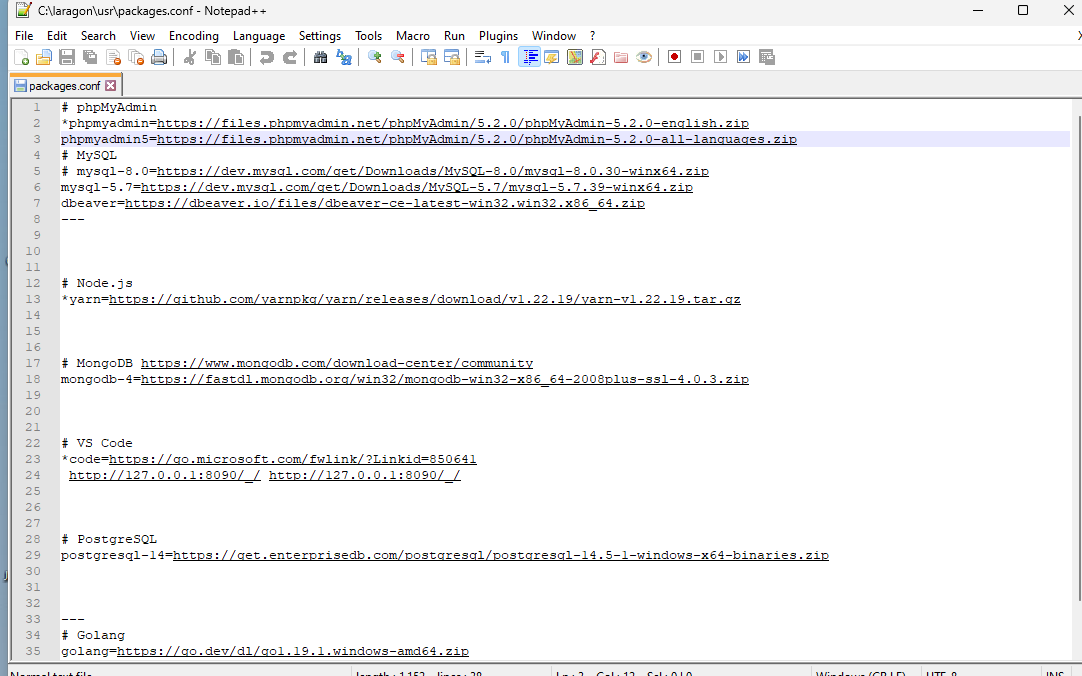Click the go1.19.1.windows-amd64.zip link

click(293, 651)
